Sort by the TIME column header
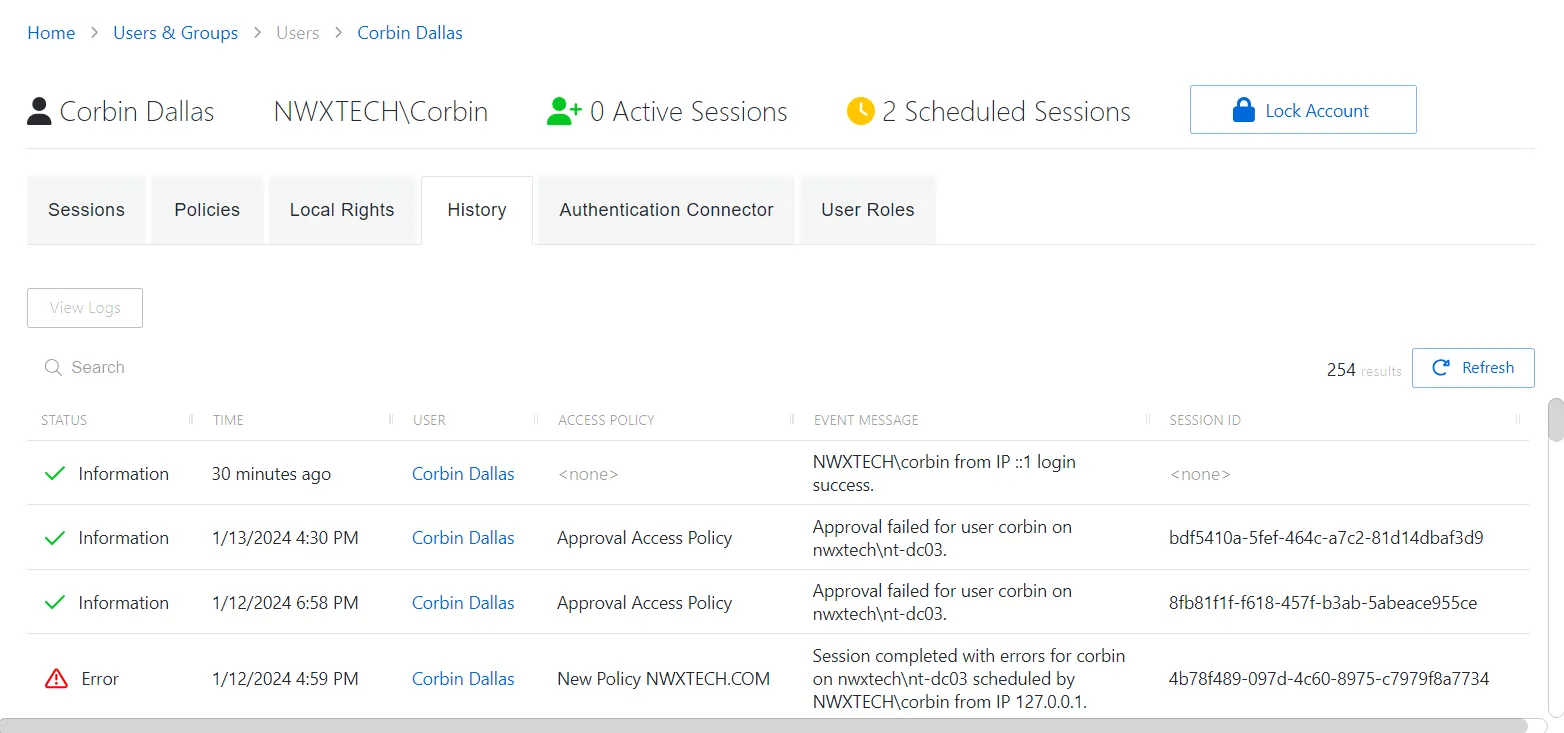The image size is (1564, 733). coord(228,420)
